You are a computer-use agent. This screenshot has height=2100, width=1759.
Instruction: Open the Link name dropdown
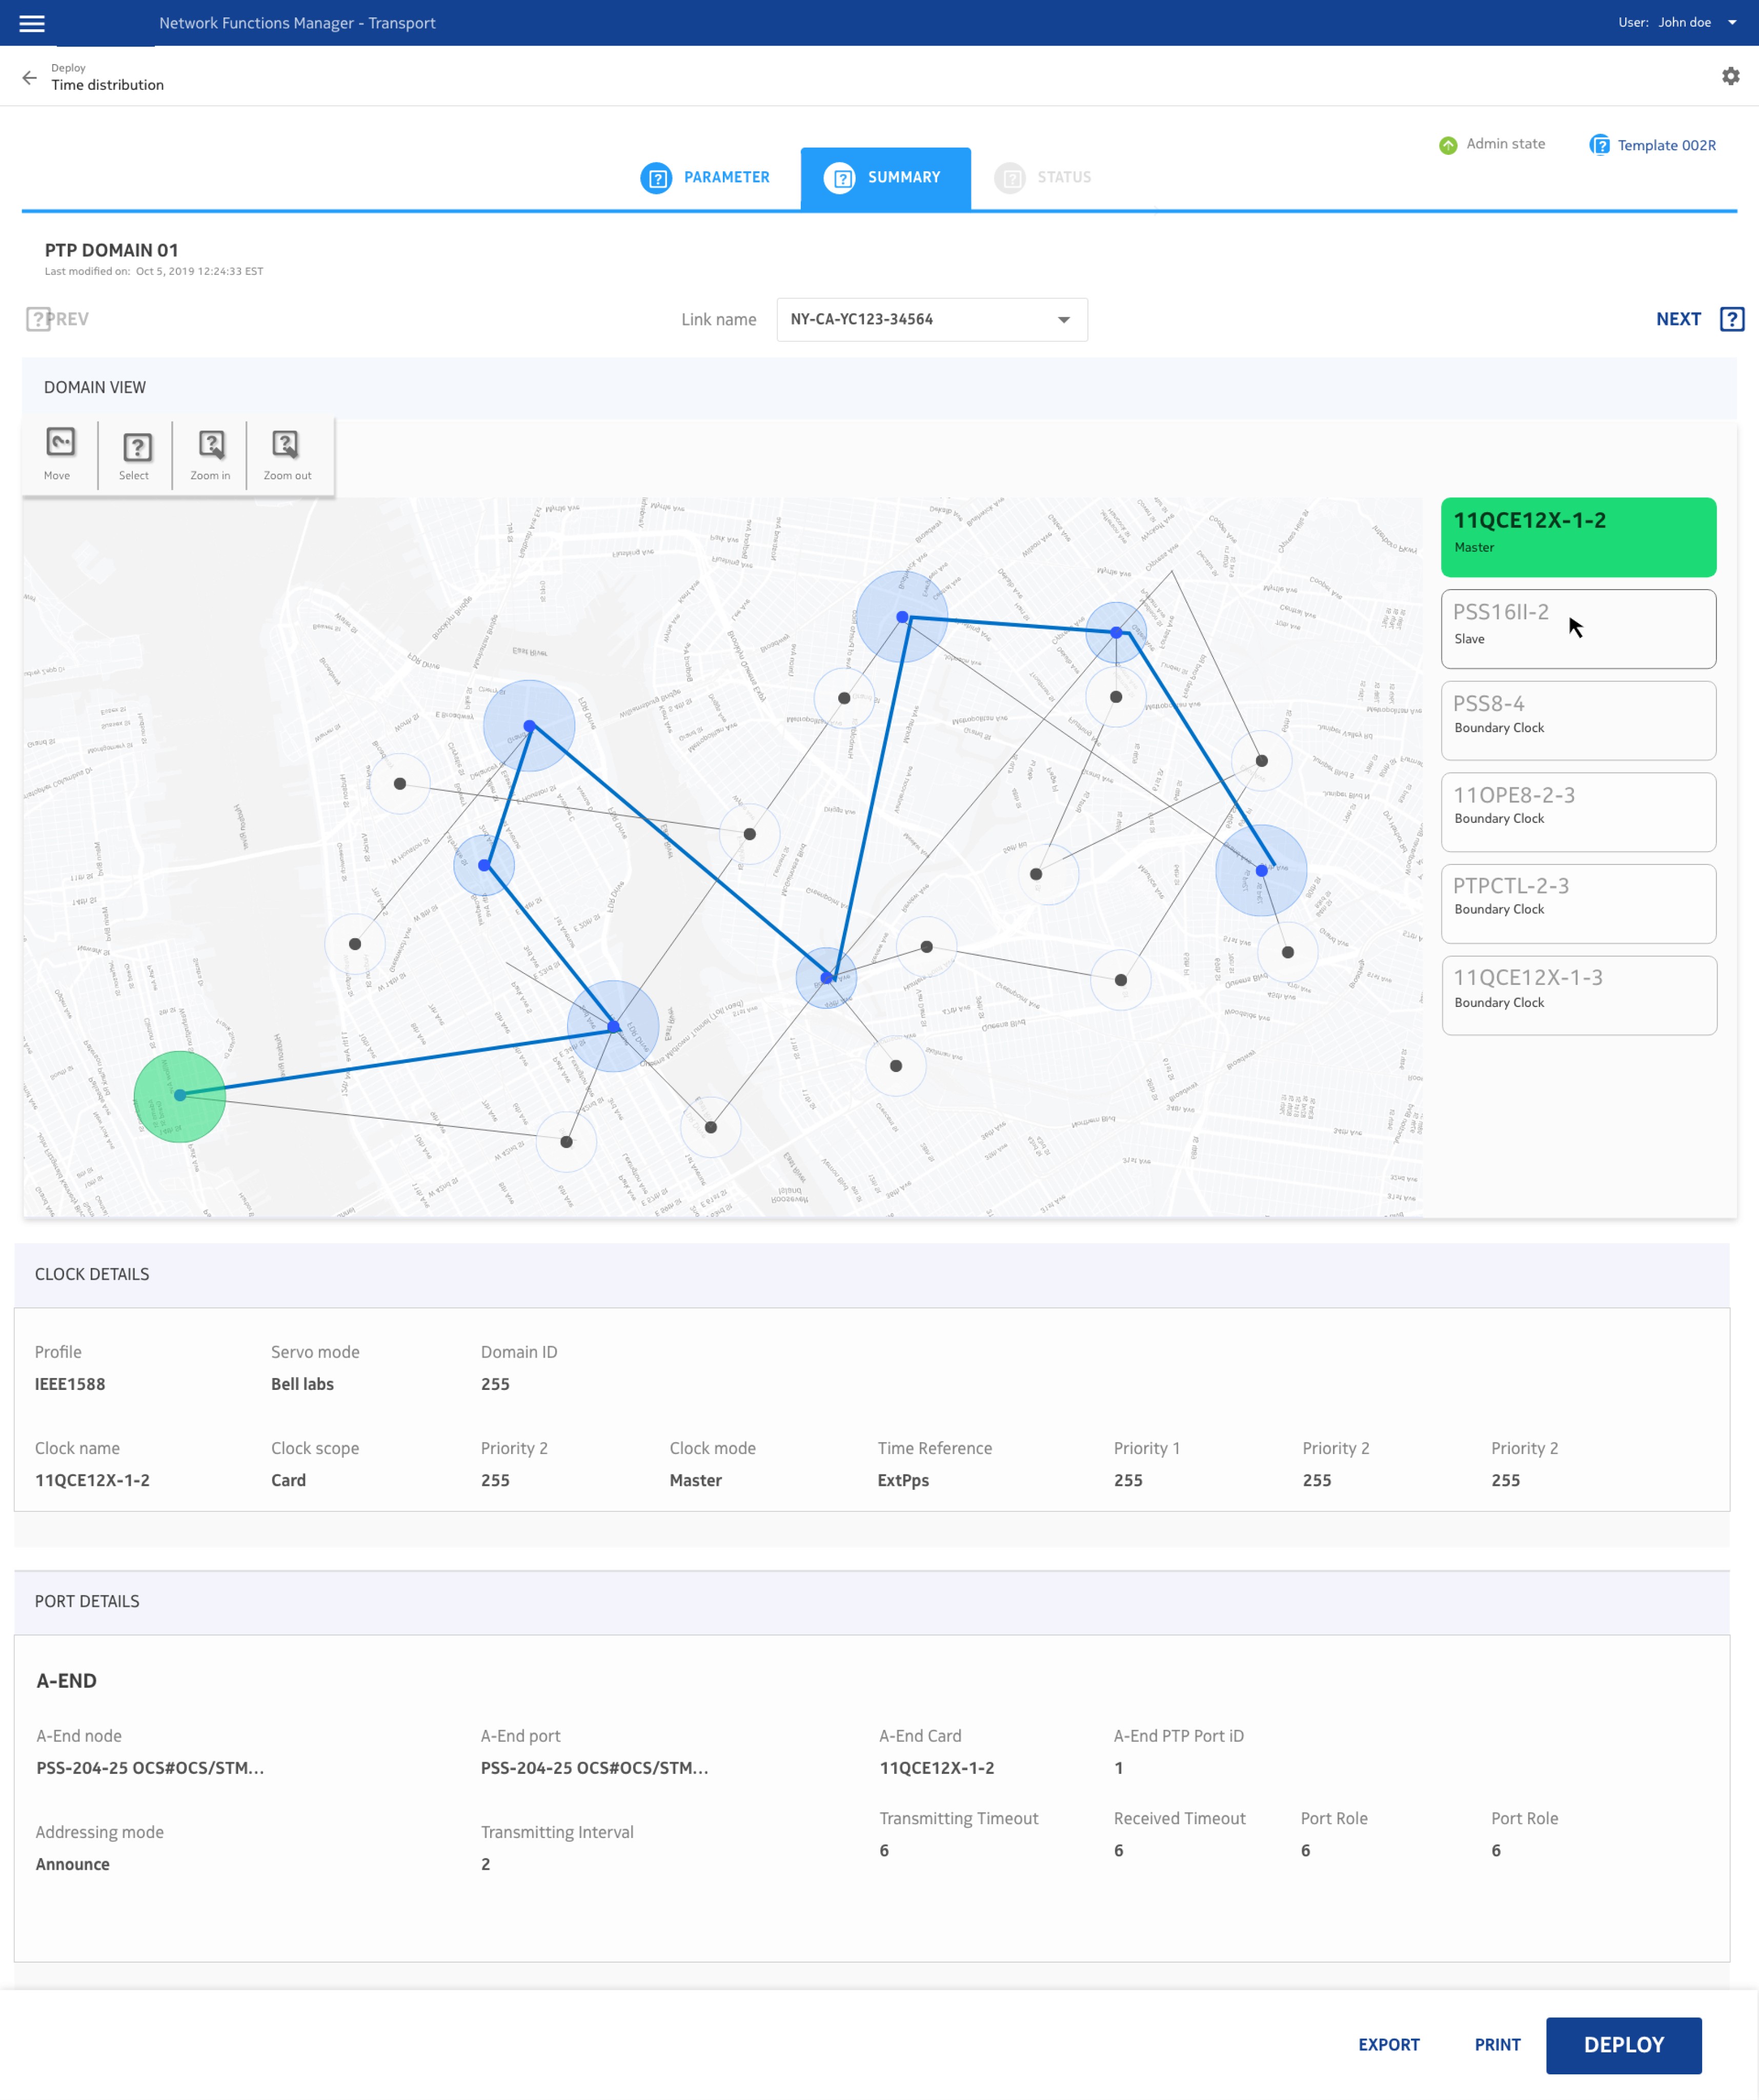tap(931, 320)
